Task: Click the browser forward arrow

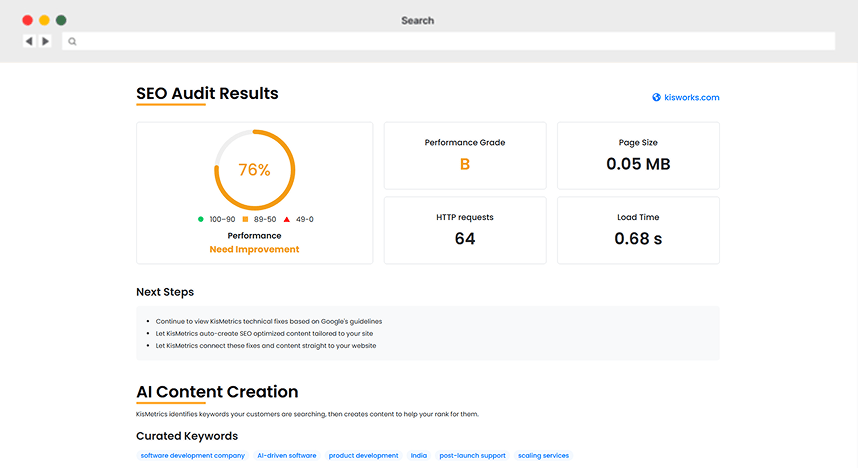Action: coord(45,41)
